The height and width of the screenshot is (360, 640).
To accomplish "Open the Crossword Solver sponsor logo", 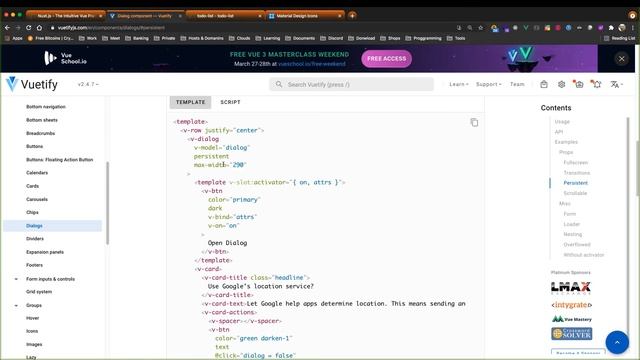I will coord(571,333).
